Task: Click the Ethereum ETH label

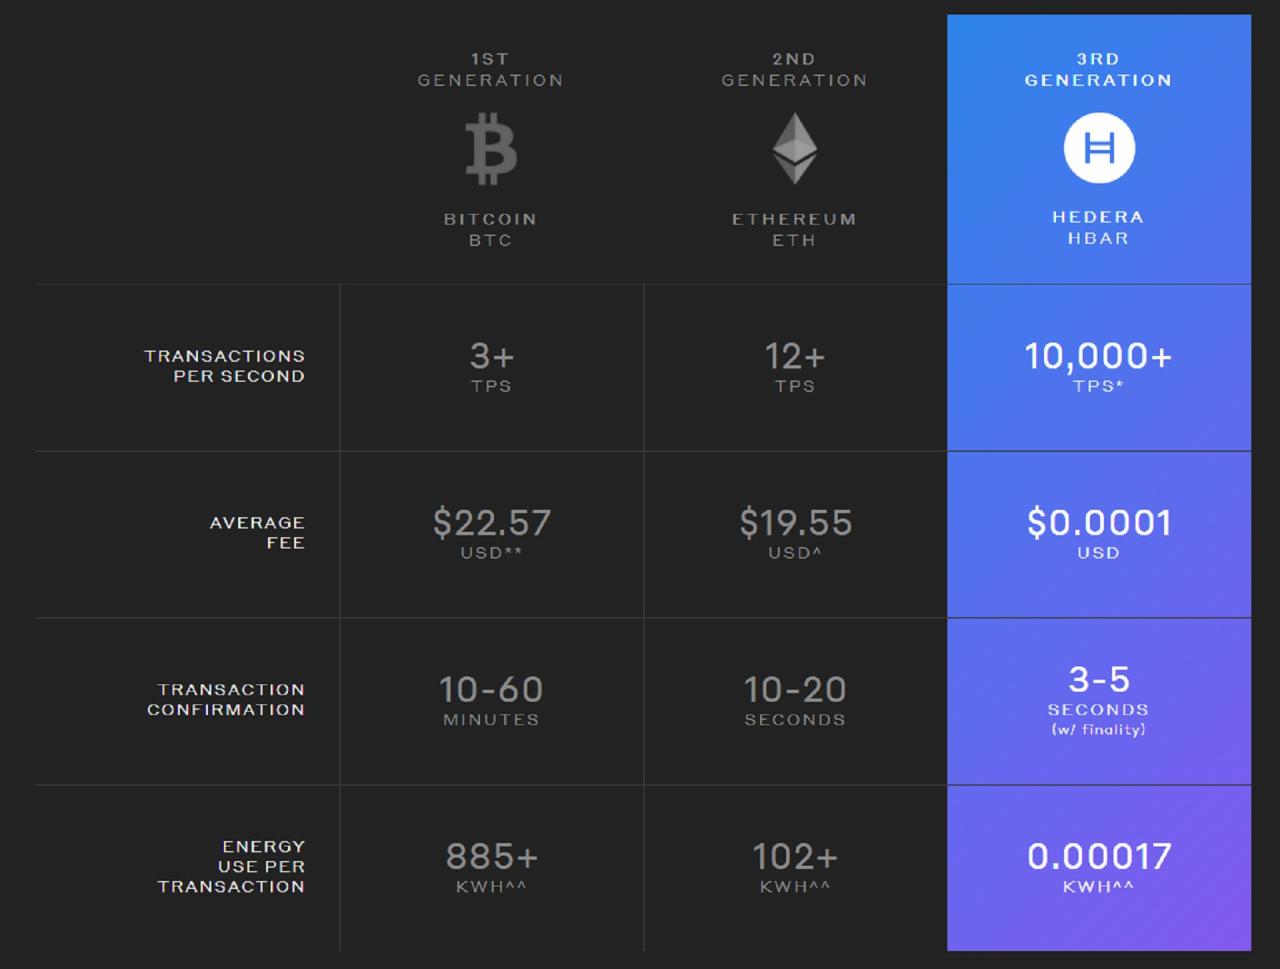Action: tap(794, 229)
